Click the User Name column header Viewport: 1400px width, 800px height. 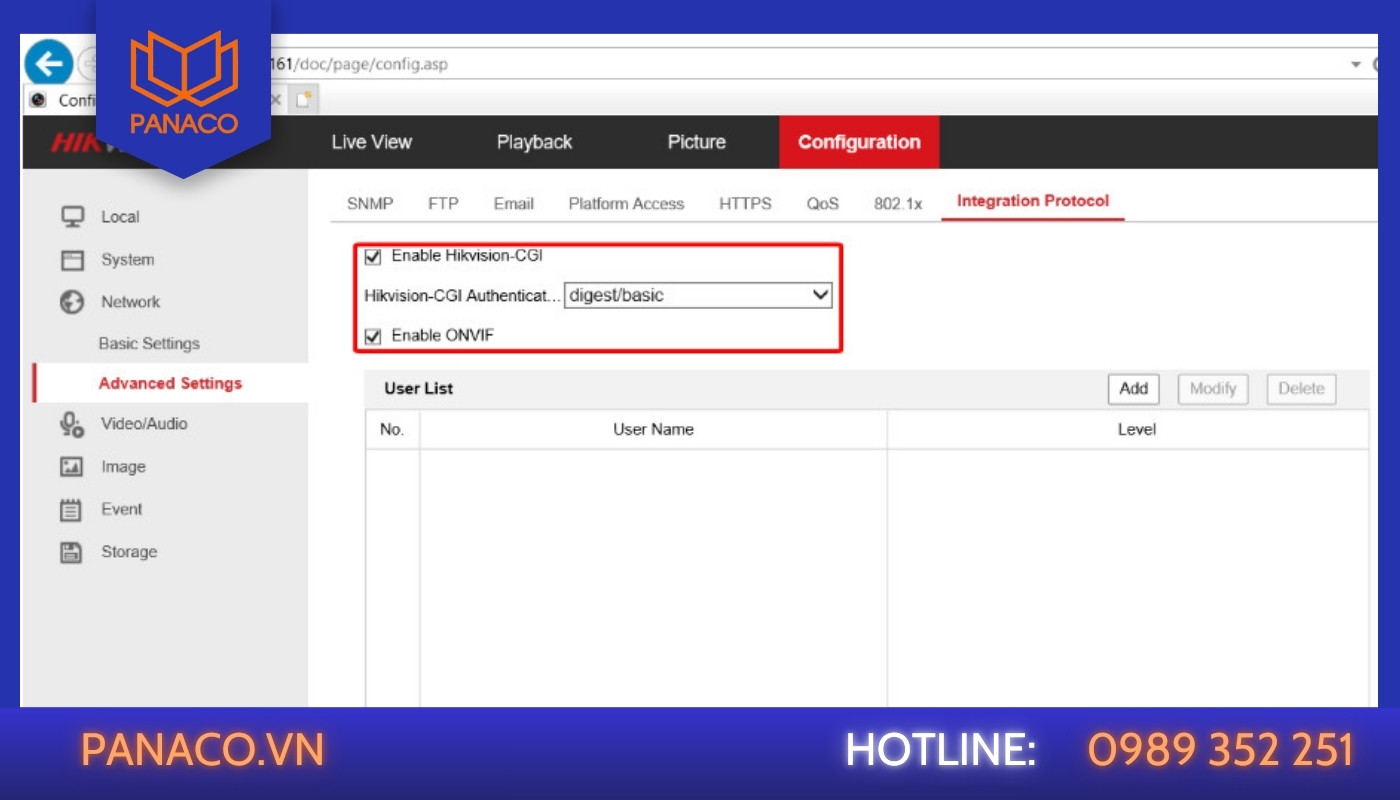tap(653, 429)
